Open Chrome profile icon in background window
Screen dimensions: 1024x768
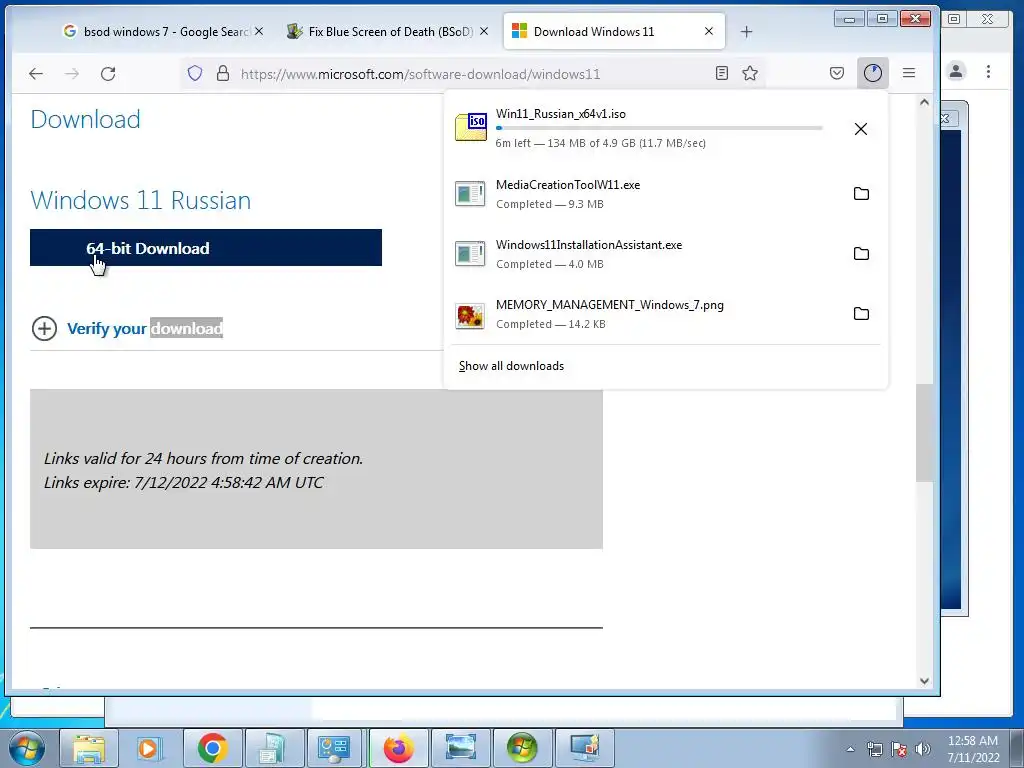pyautogui.click(x=956, y=71)
